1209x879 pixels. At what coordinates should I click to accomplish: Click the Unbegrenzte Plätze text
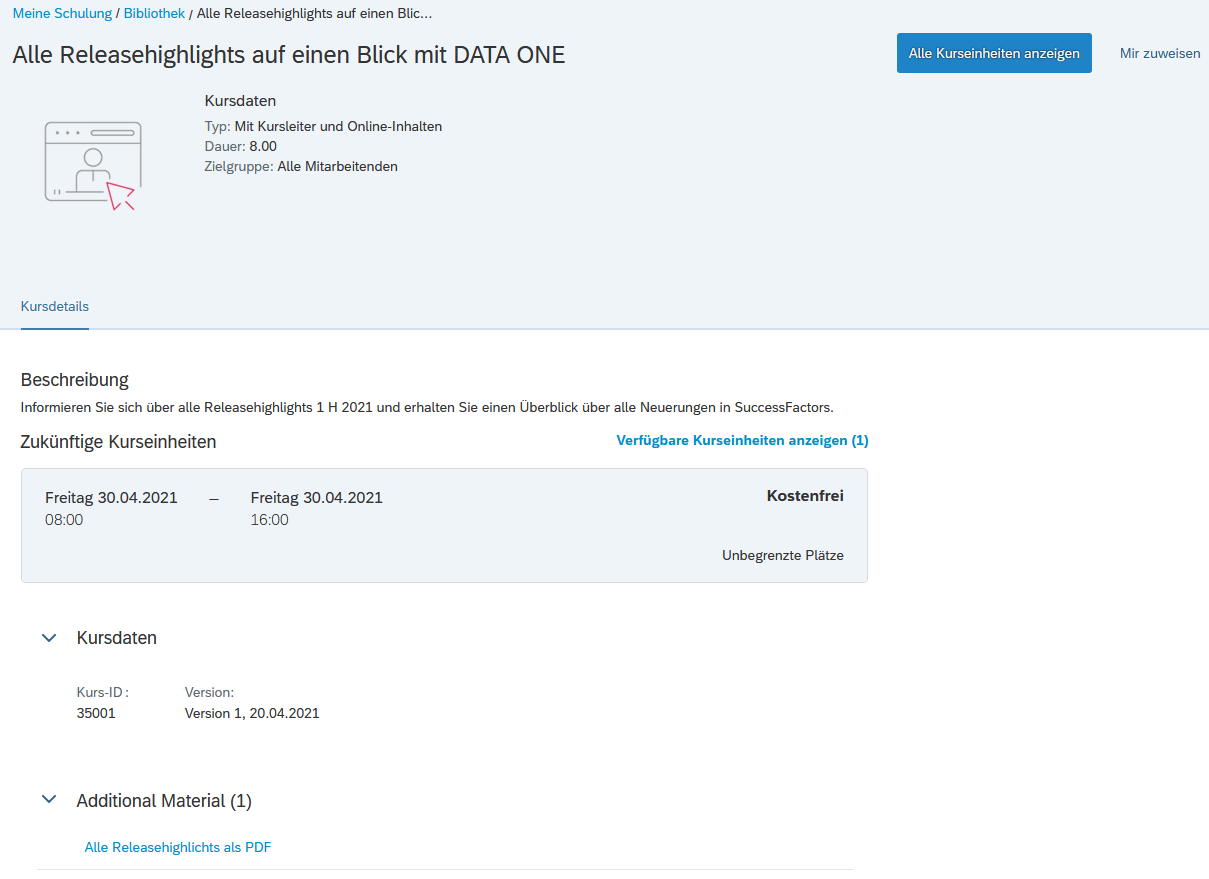tap(782, 556)
